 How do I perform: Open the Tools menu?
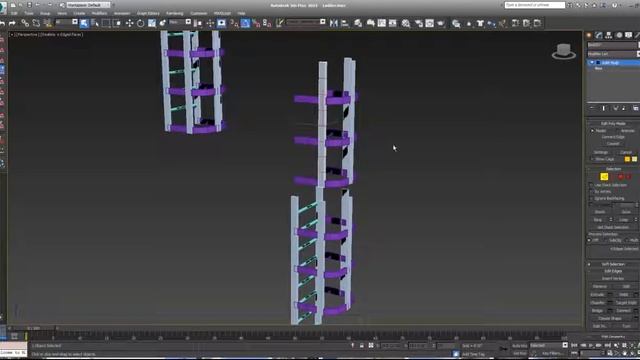point(29,13)
